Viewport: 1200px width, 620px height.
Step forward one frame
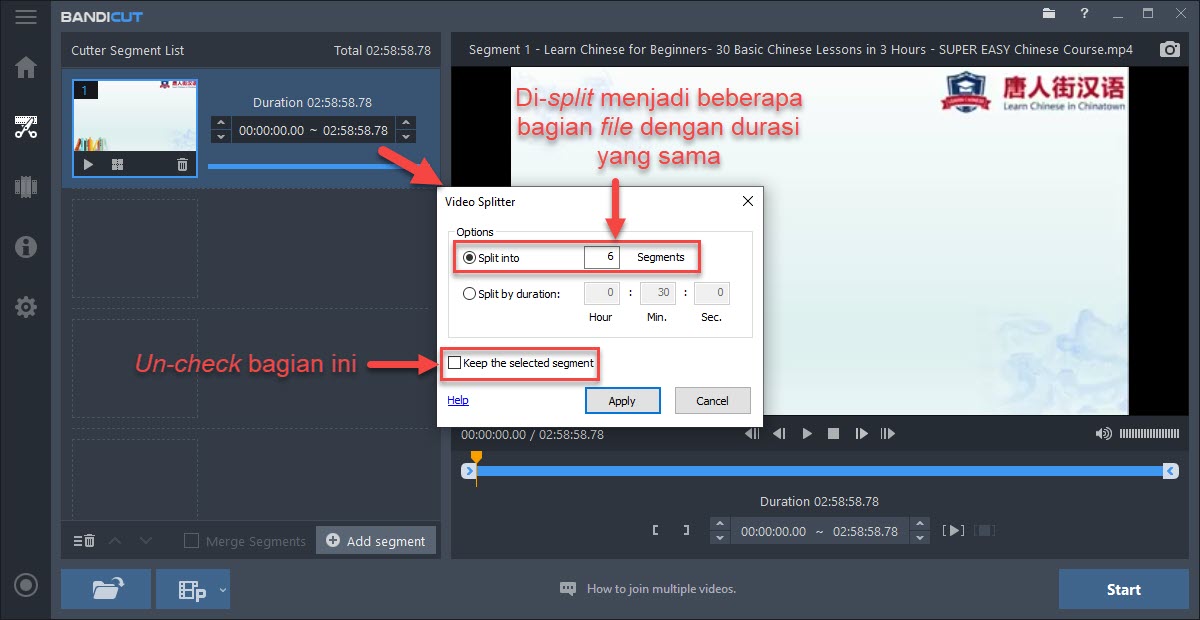coord(860,434)
